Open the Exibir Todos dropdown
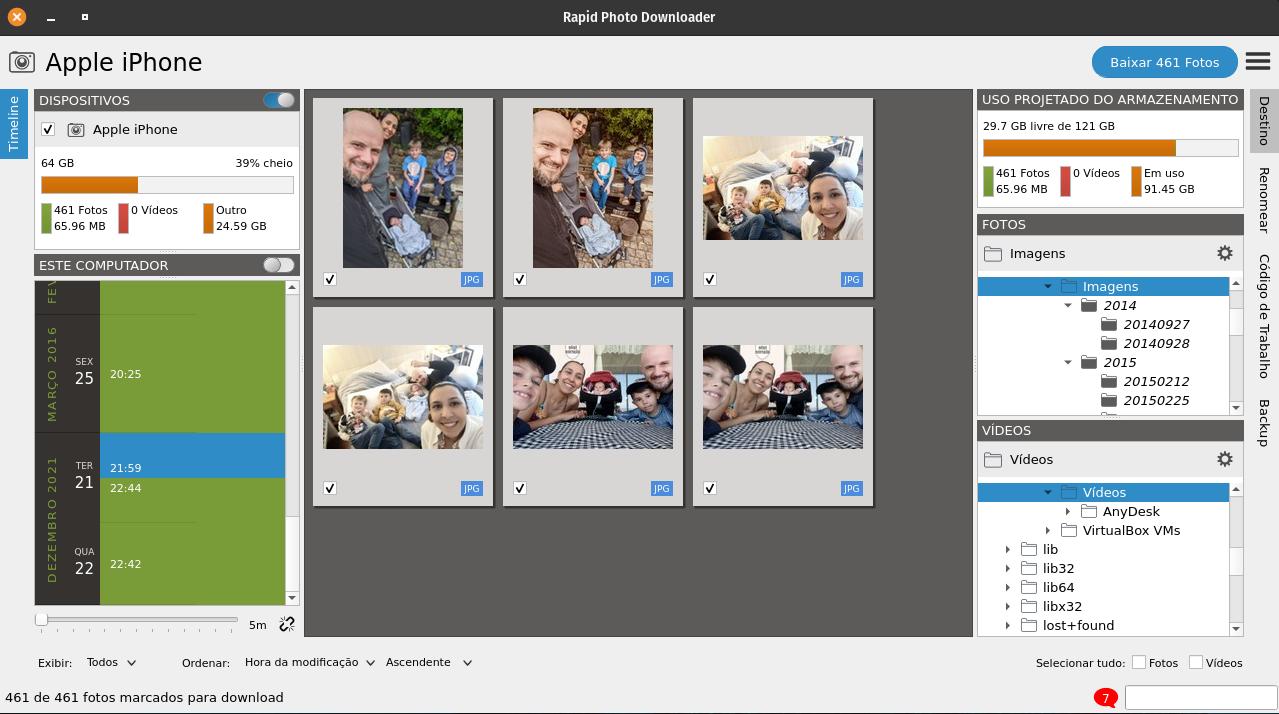 (111, 662)
